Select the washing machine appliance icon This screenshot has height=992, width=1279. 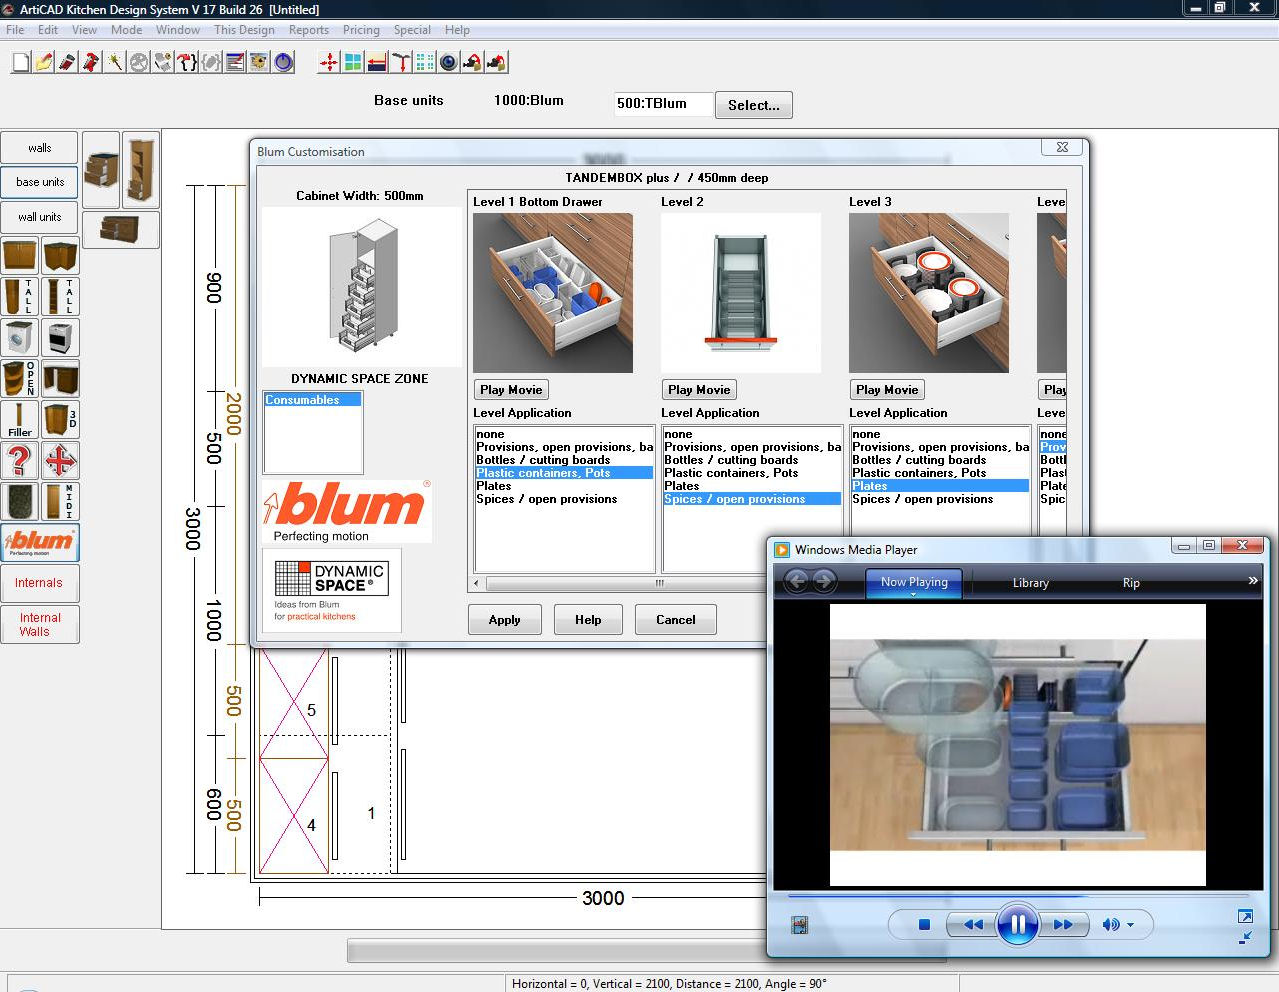19,338
